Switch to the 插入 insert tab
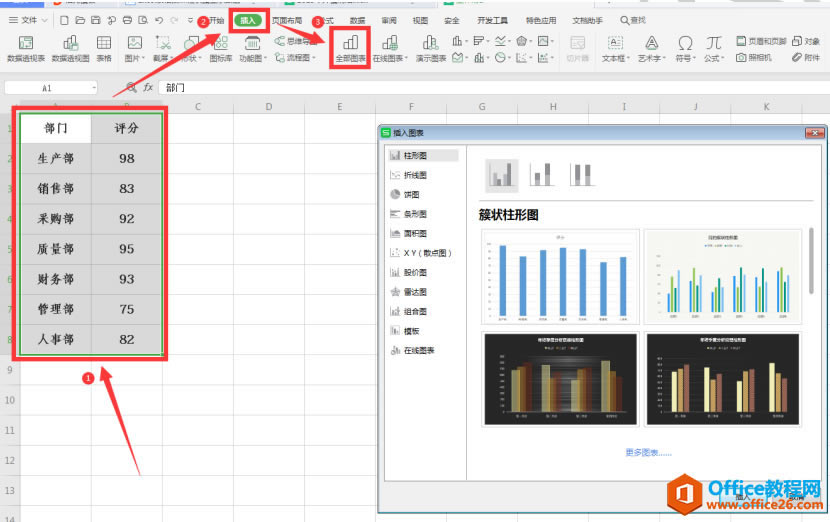Viewport: 830px width, 522px height. (x=248, y=20)
